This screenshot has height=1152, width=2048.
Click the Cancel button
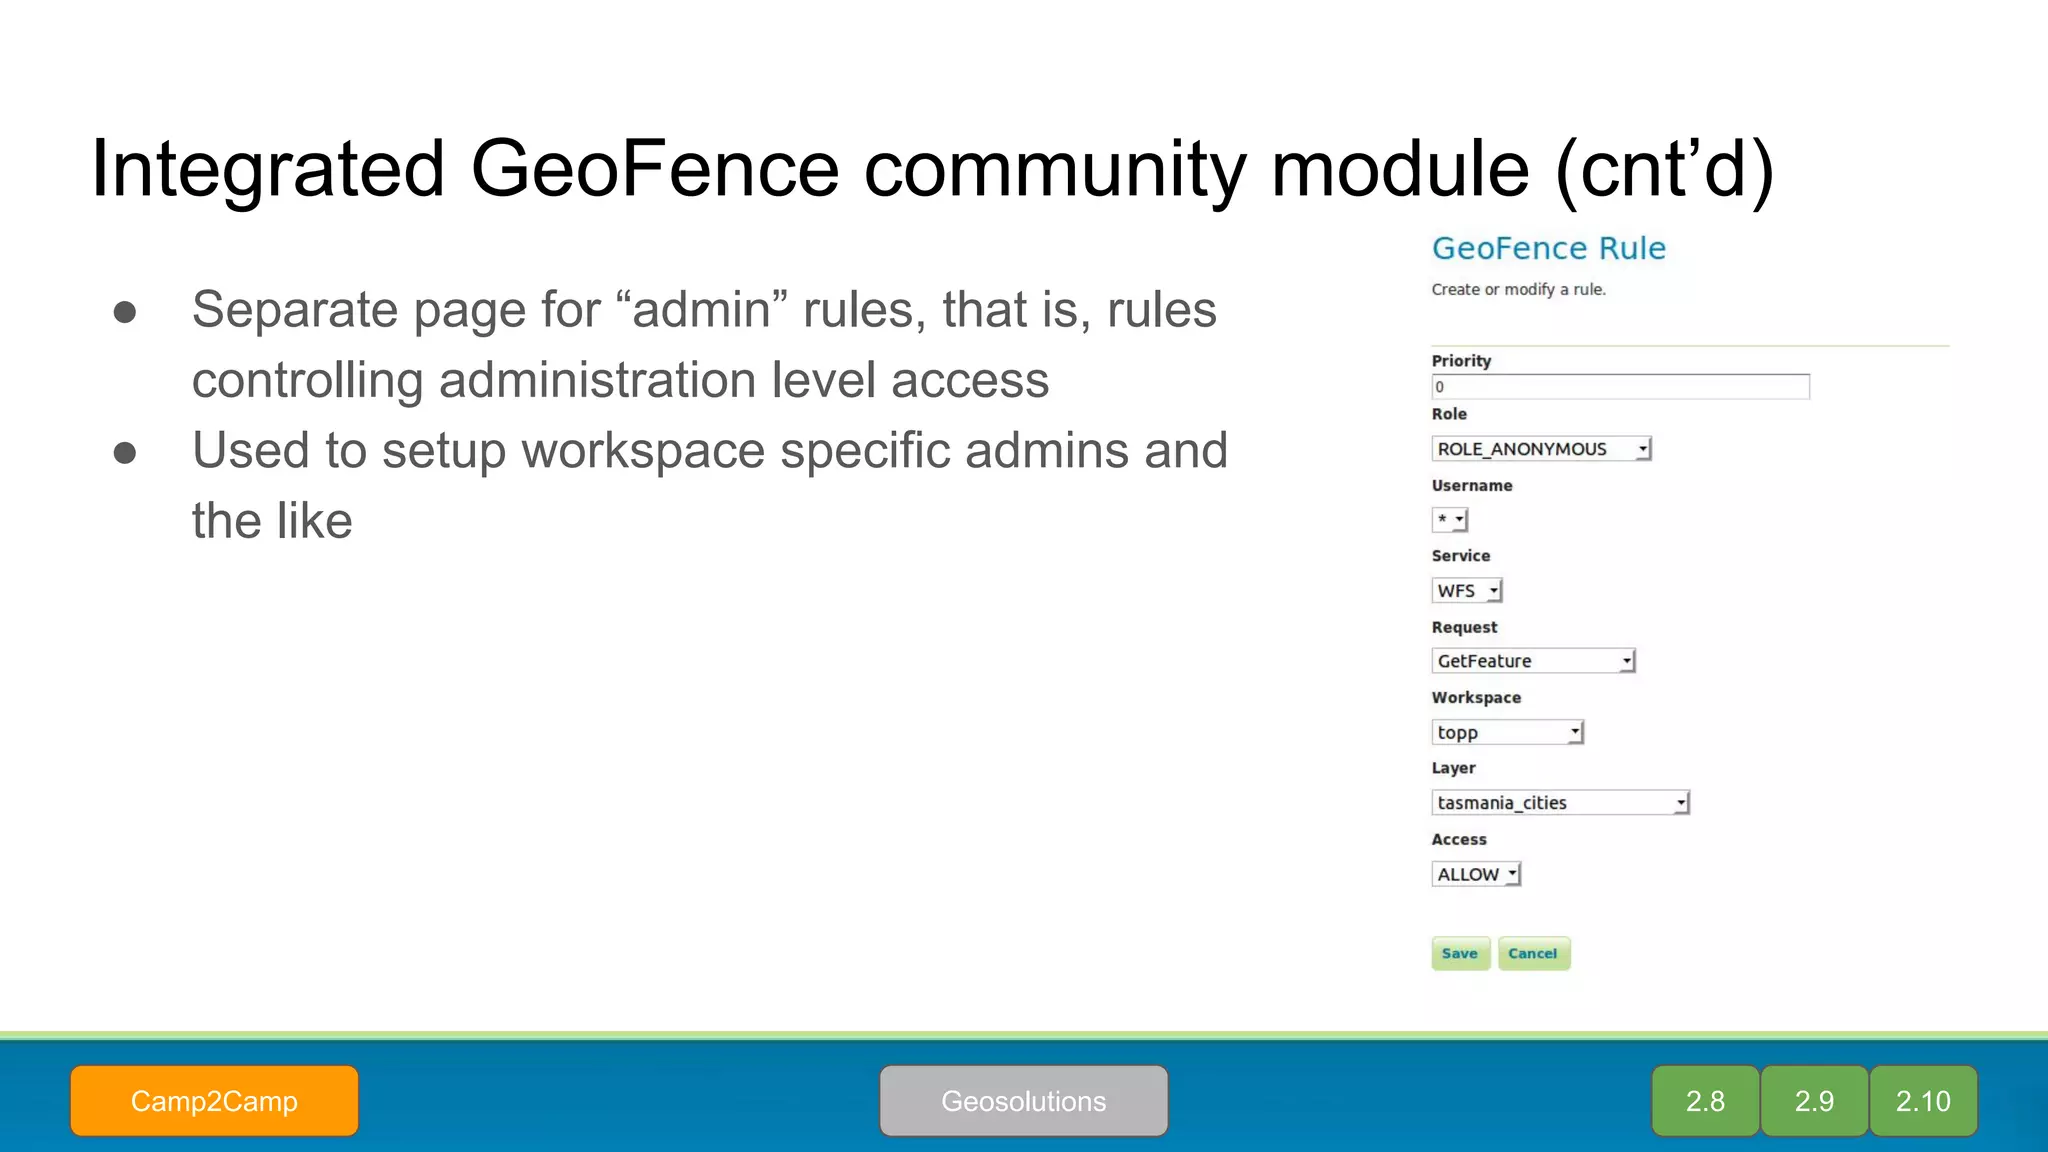1533,953
